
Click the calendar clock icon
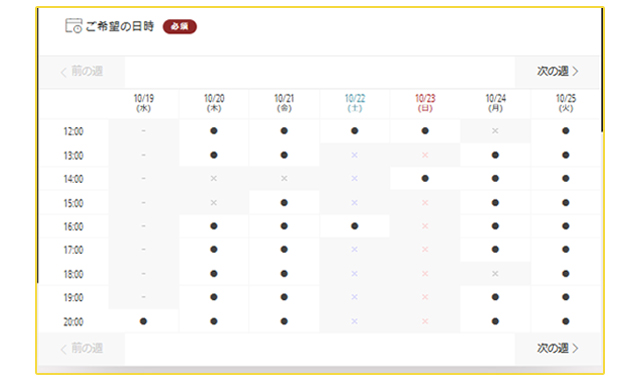click(x=73, y=26)
